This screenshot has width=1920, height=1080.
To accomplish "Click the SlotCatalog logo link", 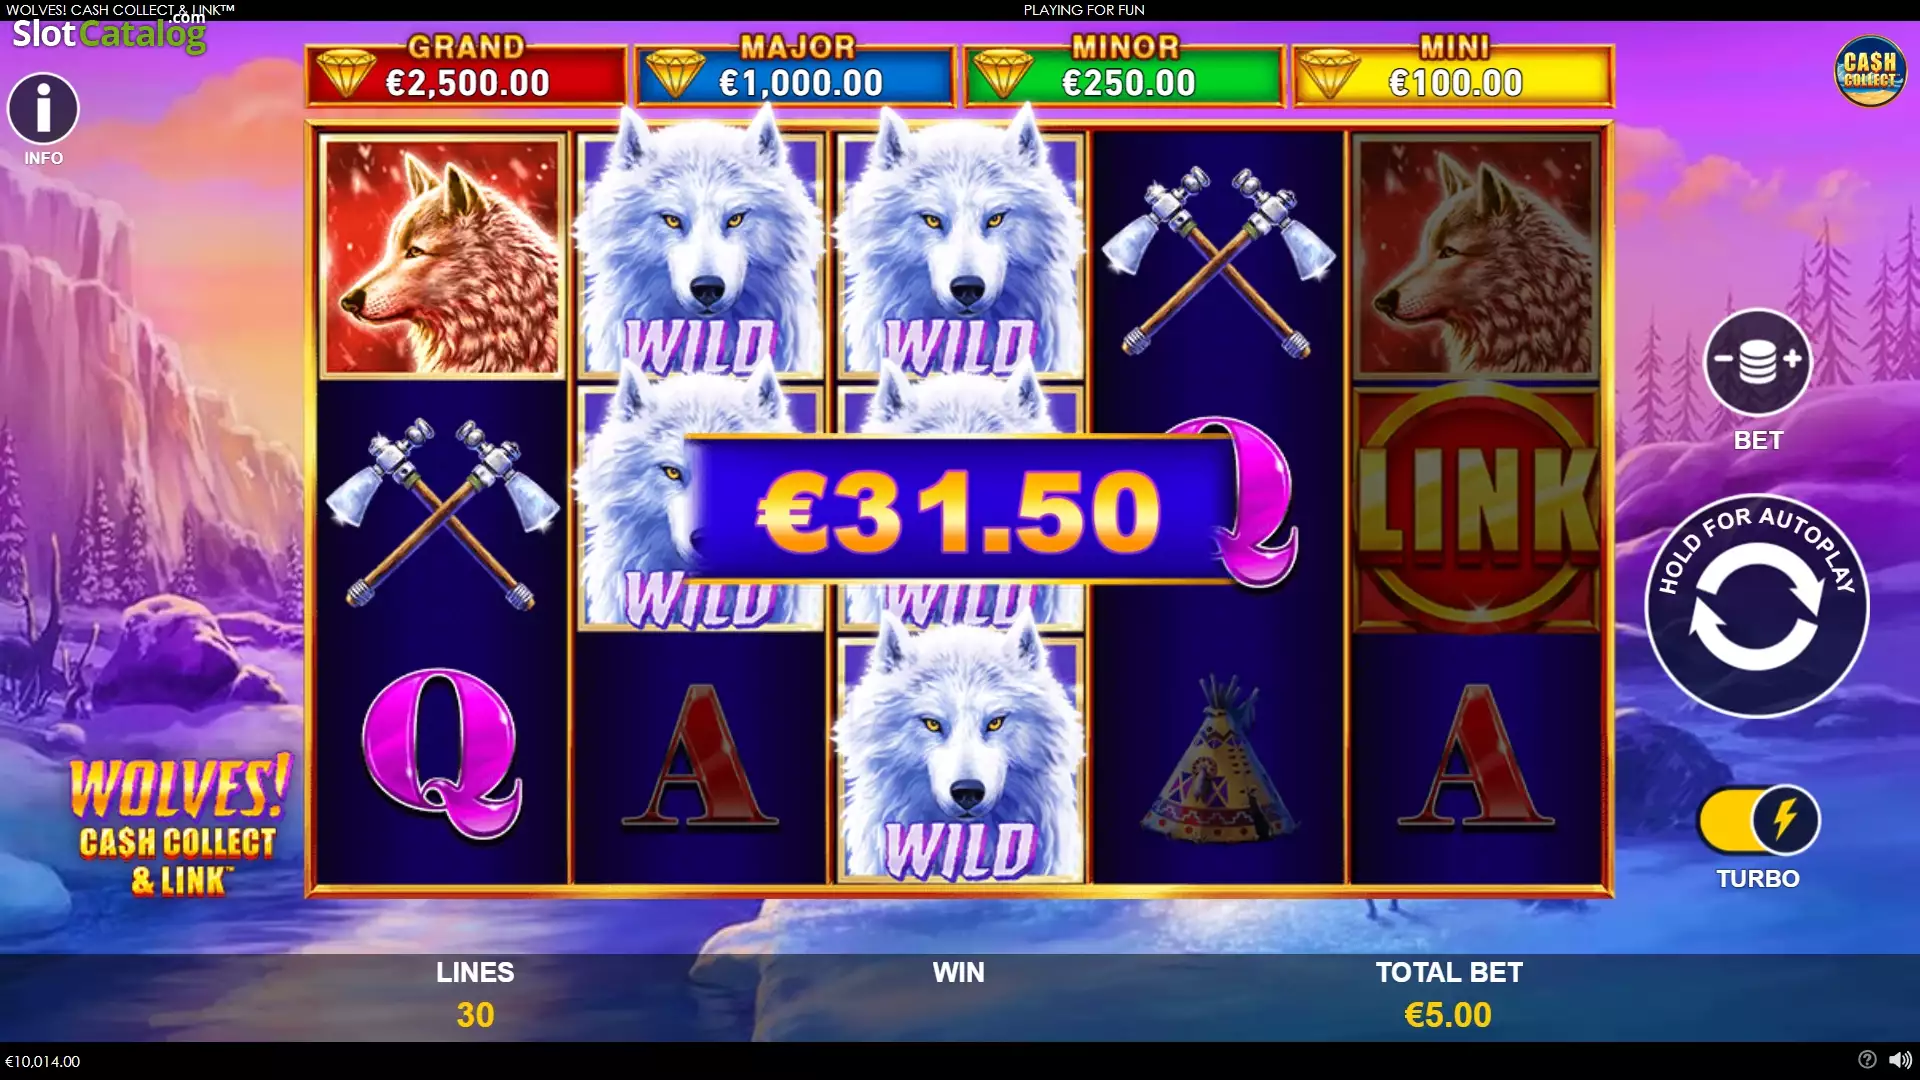I will click(109, 32).
